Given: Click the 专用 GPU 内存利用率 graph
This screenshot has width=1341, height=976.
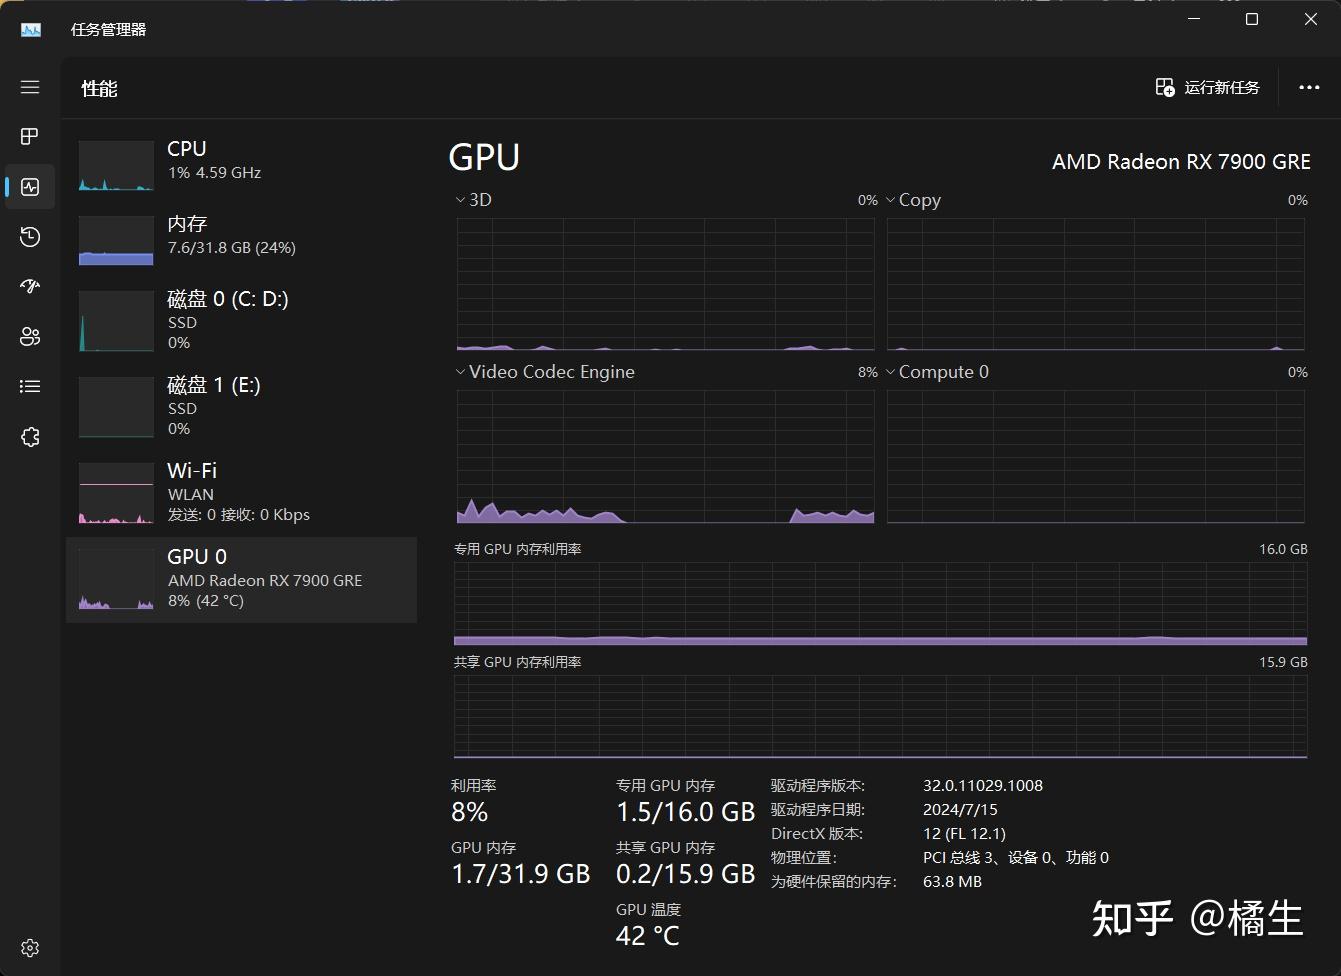Looking at the screenshot, I should coord(880,603).
